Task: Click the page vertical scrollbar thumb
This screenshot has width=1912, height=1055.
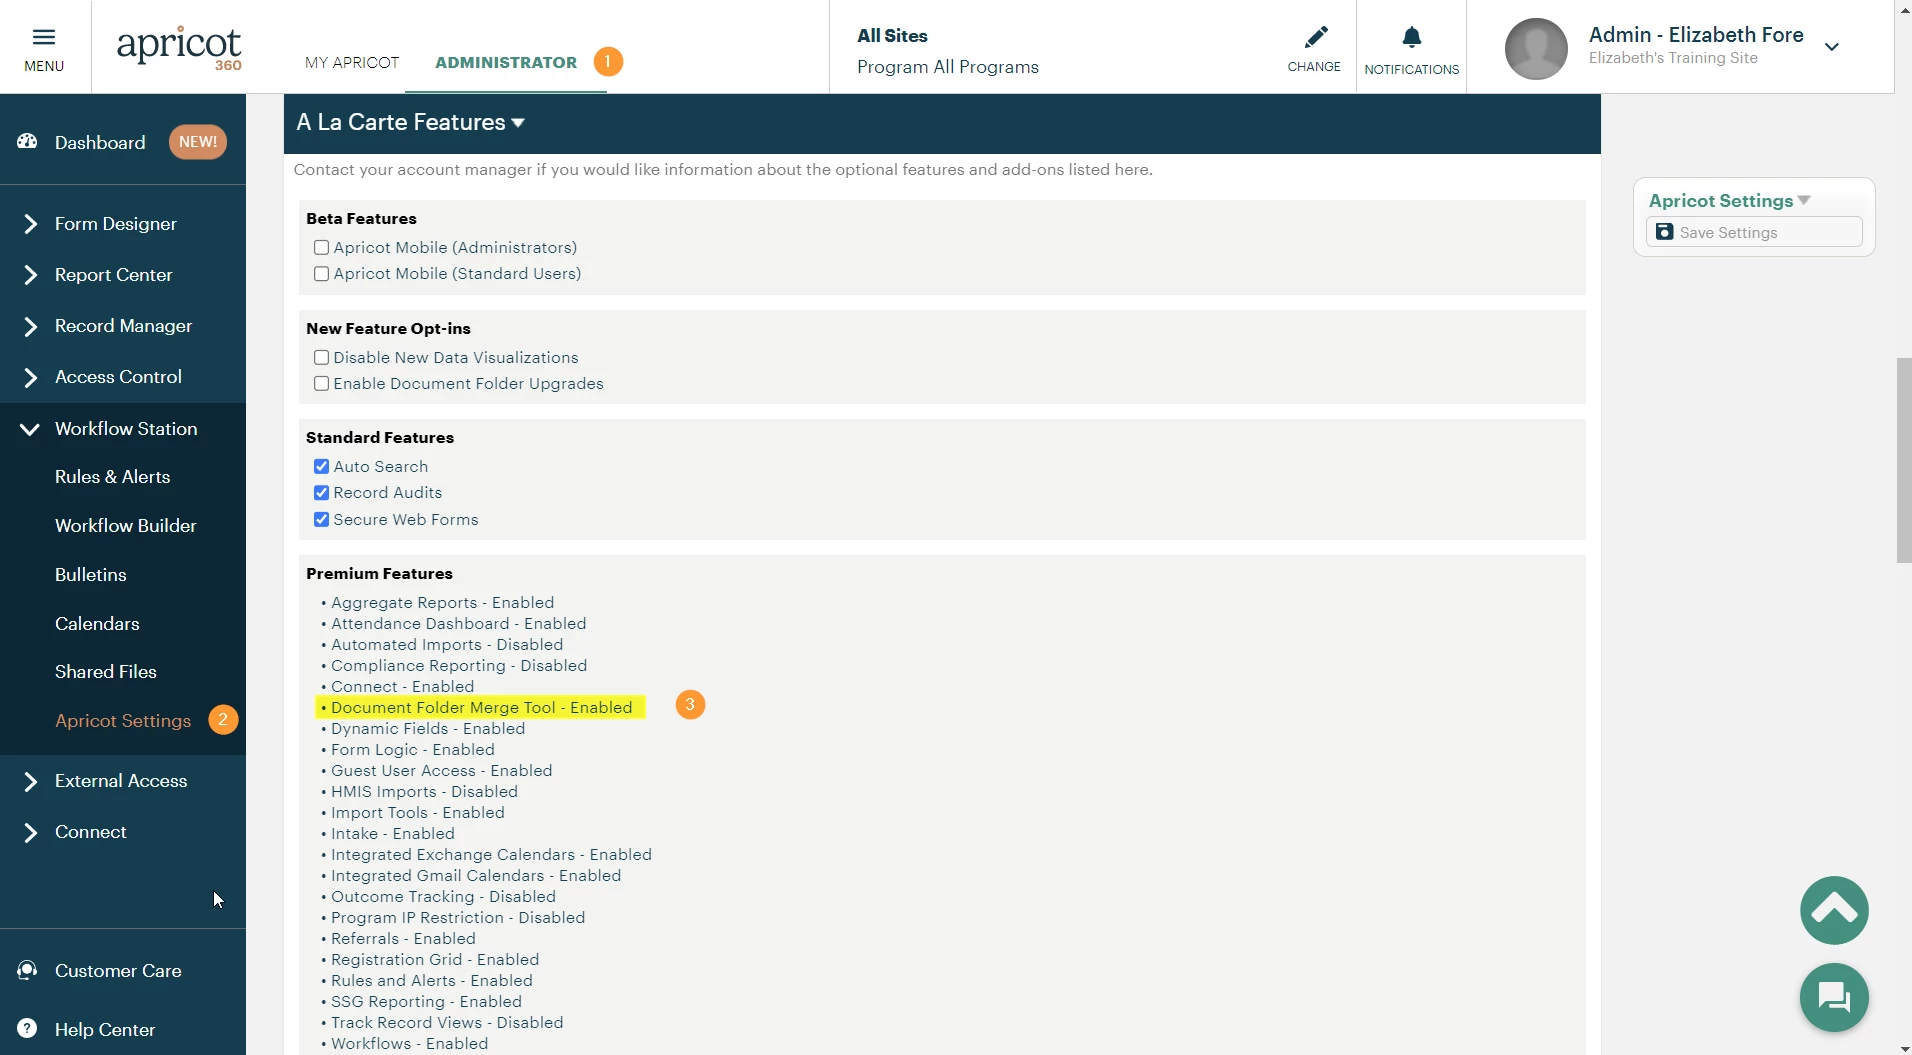Action: point(1904,460)
